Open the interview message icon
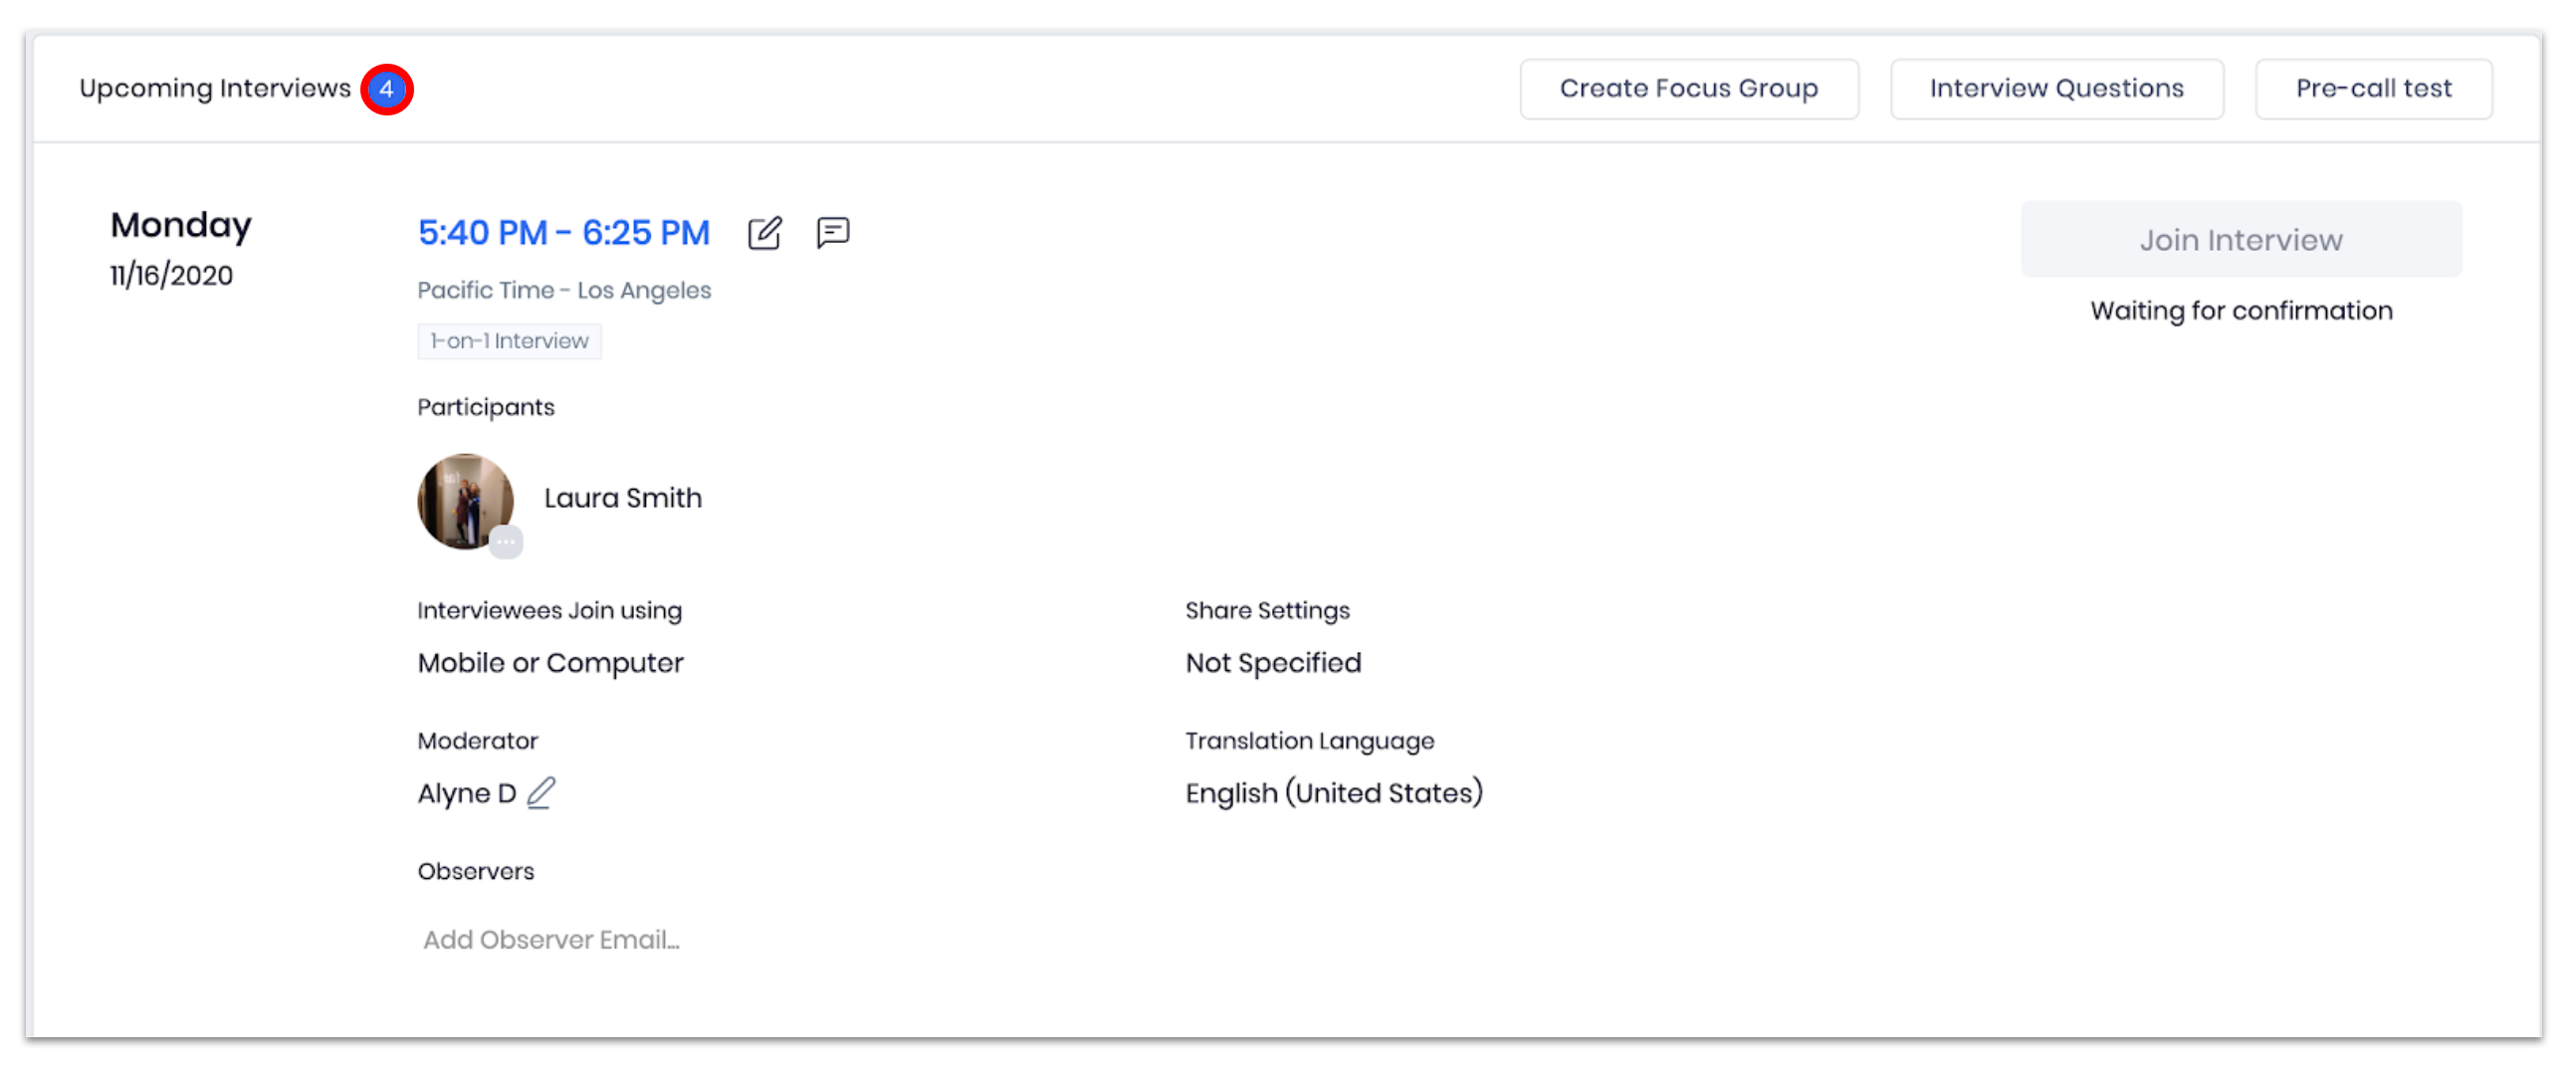 point(833,233)
